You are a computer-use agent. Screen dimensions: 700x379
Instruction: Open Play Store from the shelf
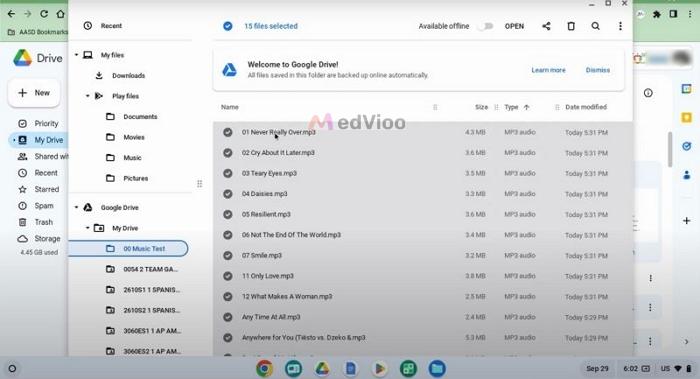coord(379,369)
